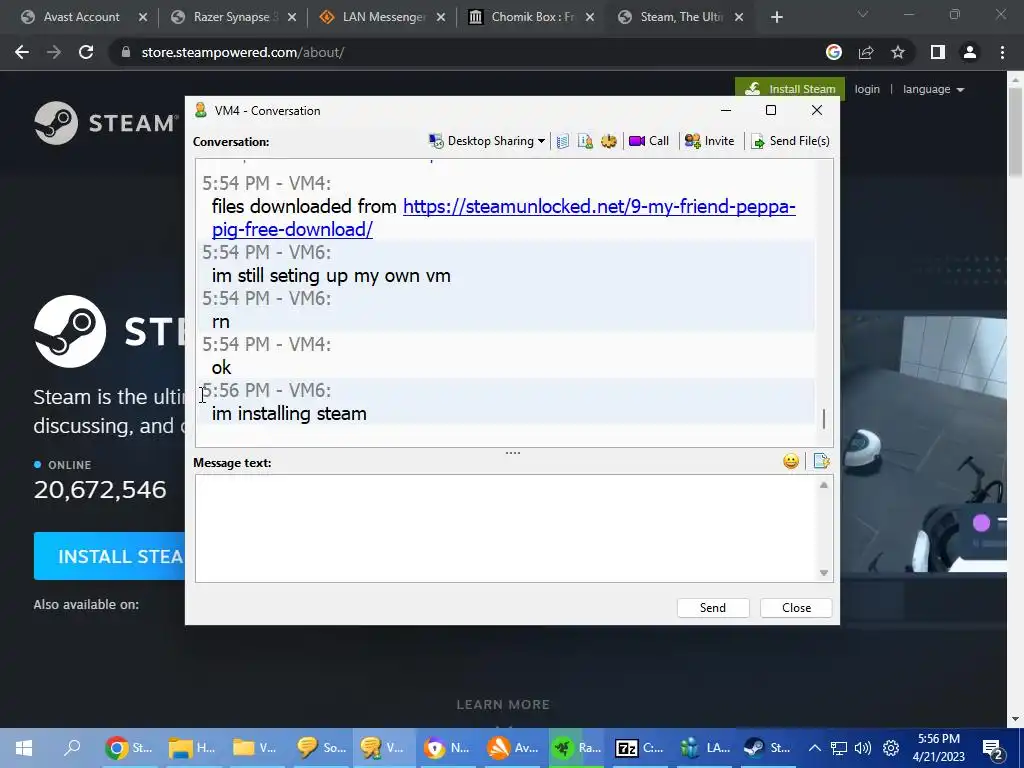Invite users to the conversation
1024x768 pixels.
[x=709, y=141]
